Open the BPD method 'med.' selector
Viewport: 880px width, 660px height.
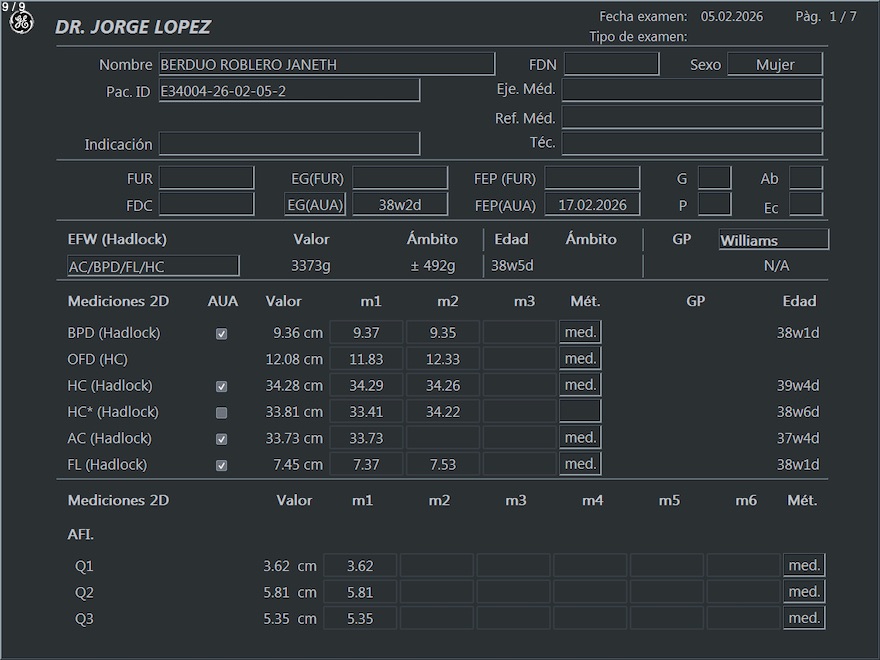580,332
